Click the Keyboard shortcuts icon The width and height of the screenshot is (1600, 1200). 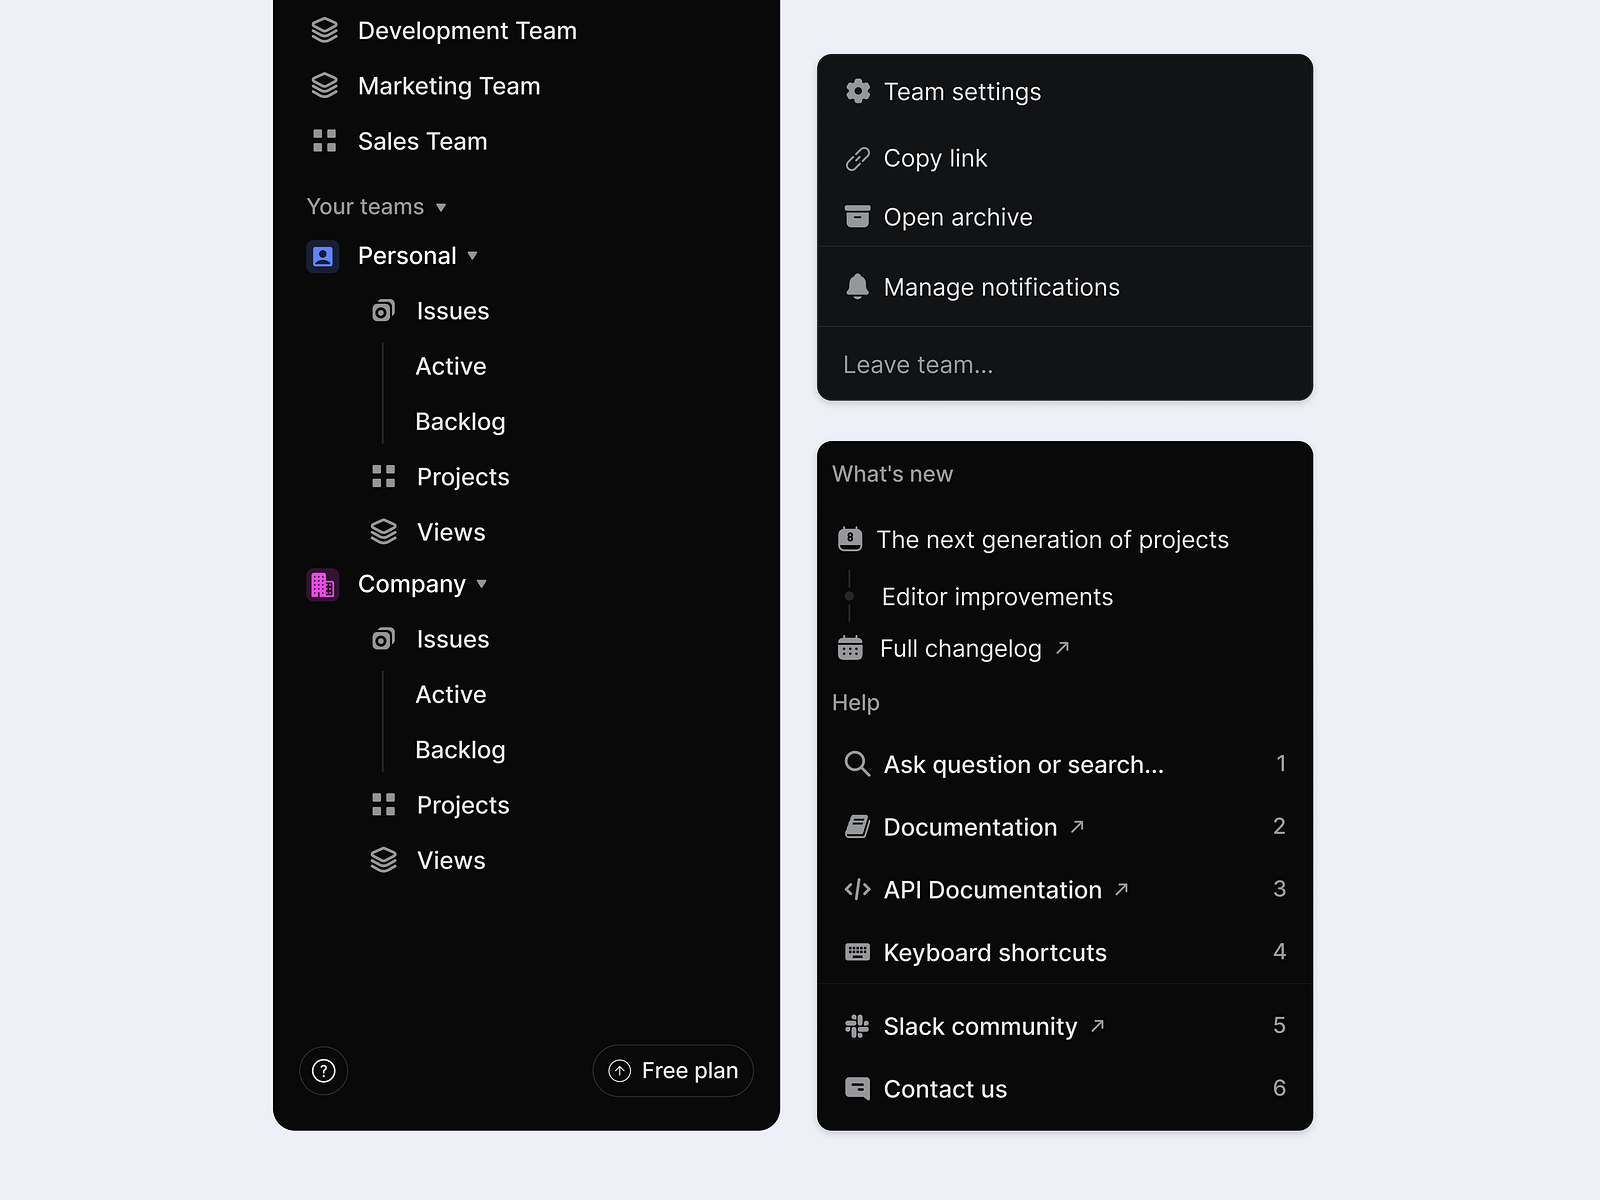(x=857, y=952)
